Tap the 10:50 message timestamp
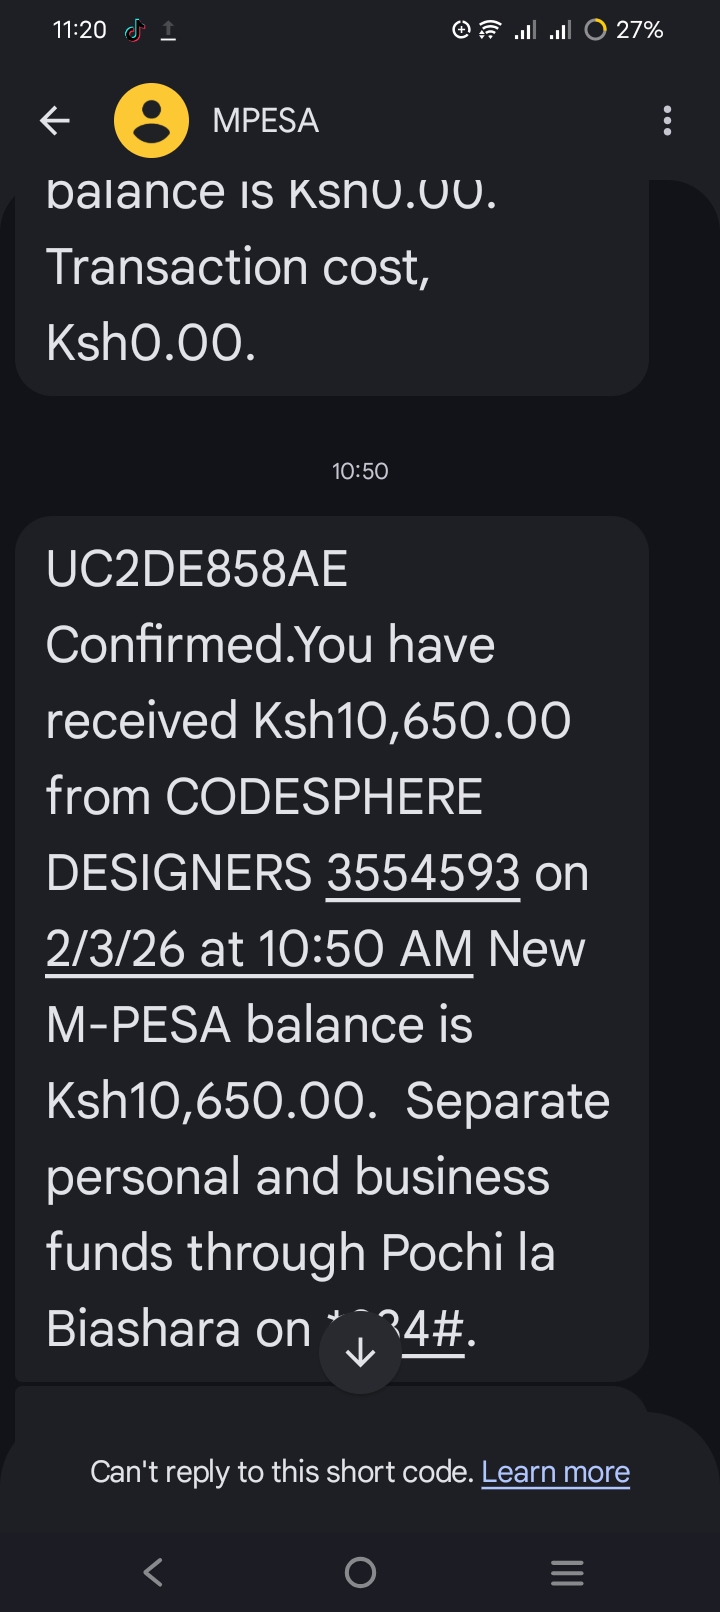Screen dimensions: 720x1612 click(360, 471)
